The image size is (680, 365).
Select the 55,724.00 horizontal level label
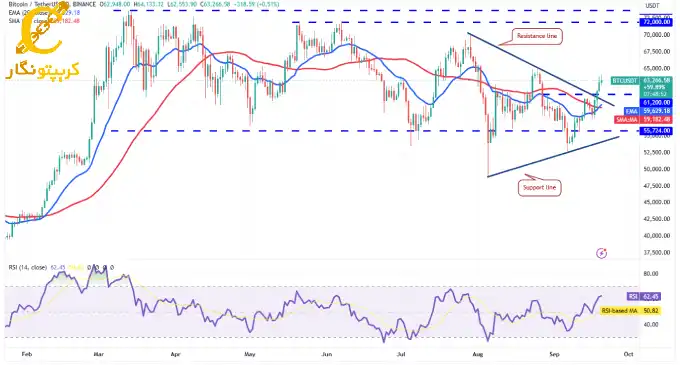pos(656,130)
